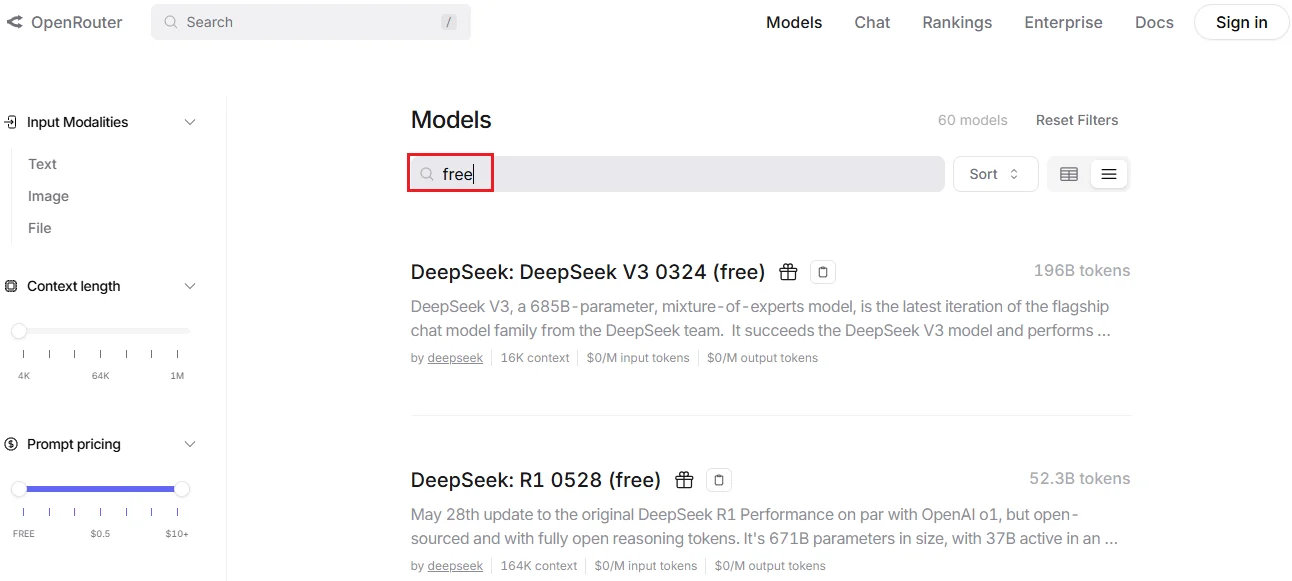The width and height of the screenshot is (1292, 581).
Task: Click the Prompt pricing minimum handle at FREE
Action: click(x=19, y=489)
